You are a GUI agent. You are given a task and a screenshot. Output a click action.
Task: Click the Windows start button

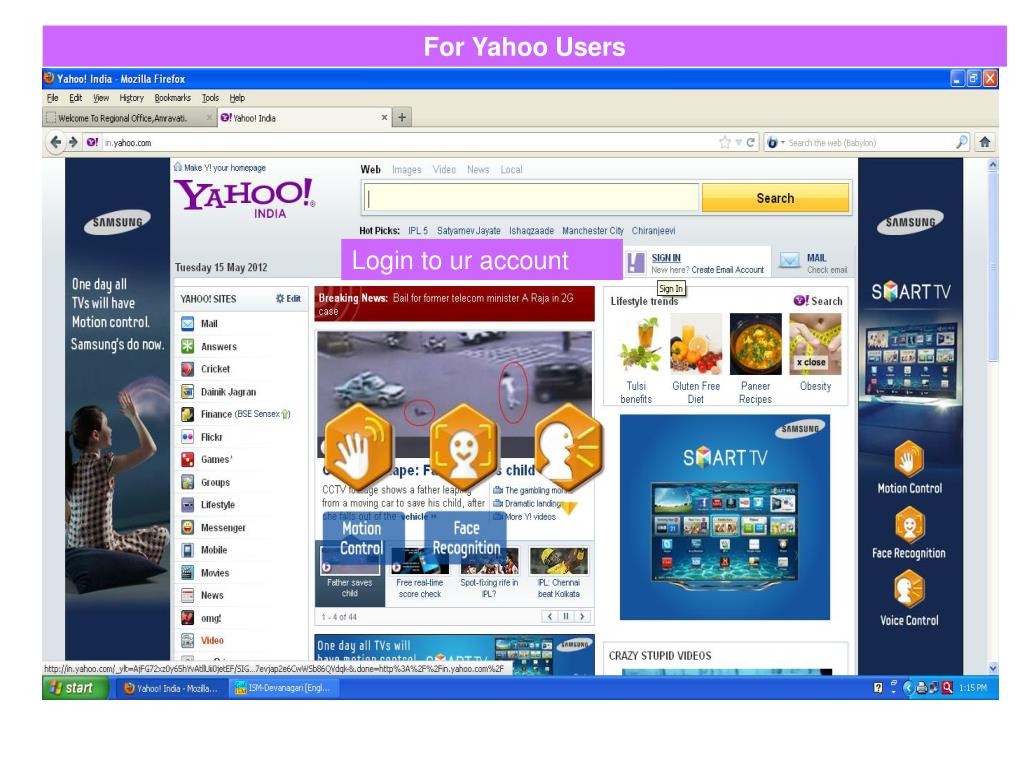click(75, 688)
